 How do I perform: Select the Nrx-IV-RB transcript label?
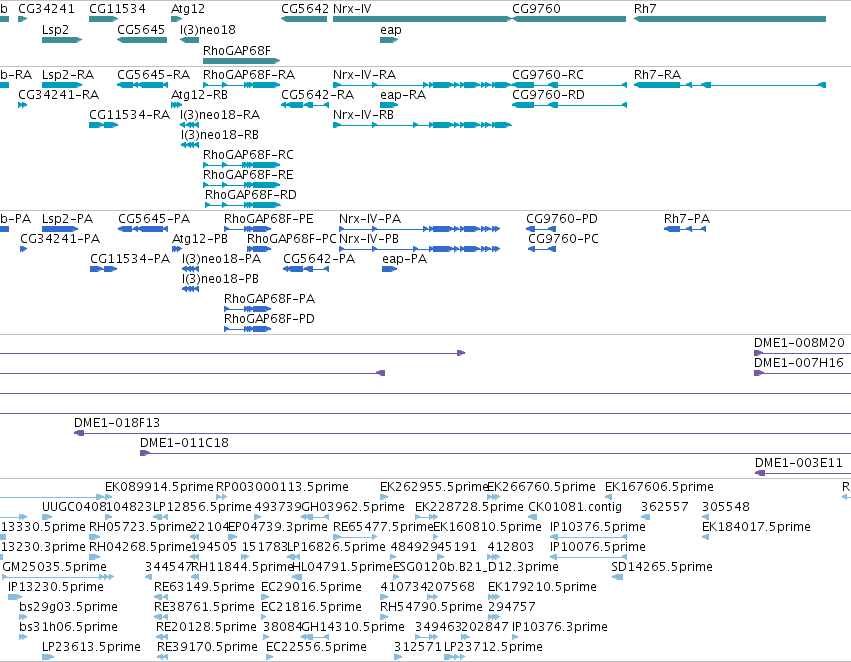click(x=363, y=115)
